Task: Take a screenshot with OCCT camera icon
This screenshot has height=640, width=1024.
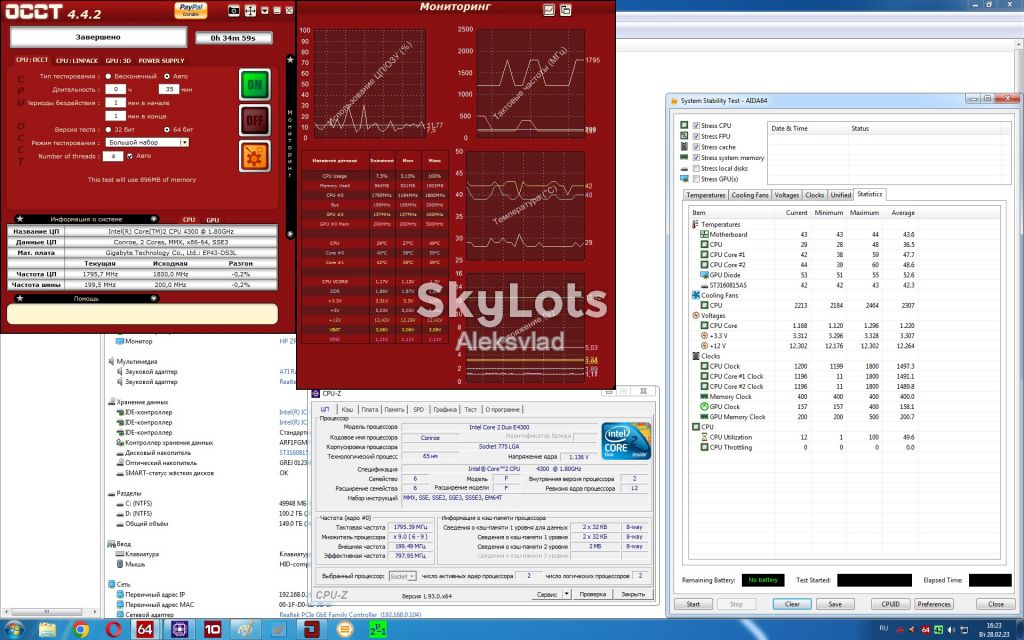Action: (234, 10)
